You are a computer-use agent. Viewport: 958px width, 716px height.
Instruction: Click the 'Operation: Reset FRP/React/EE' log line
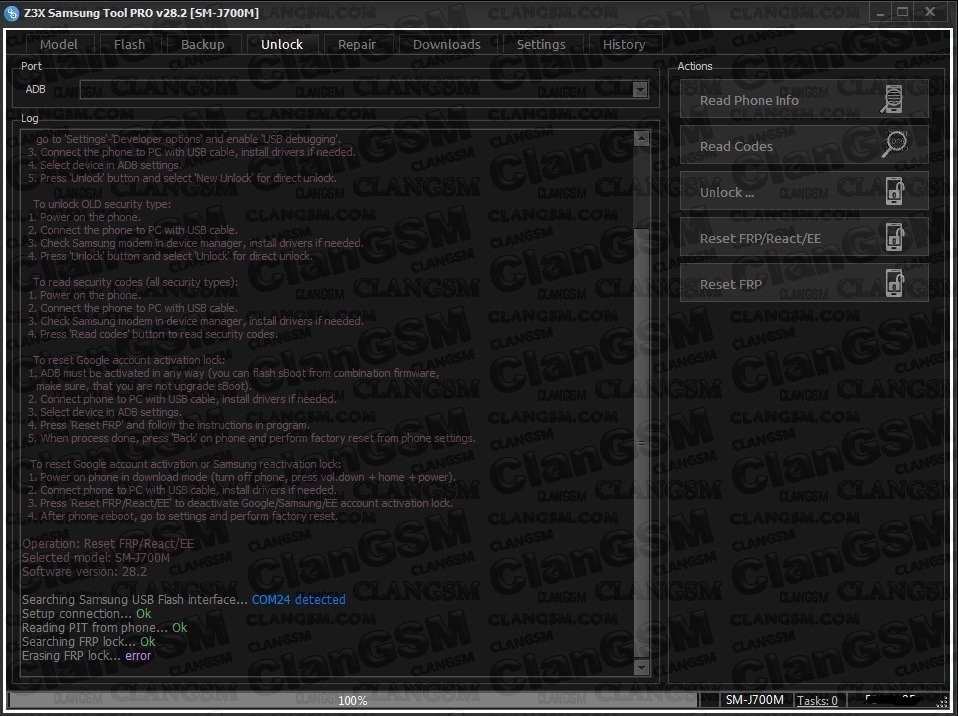coord(108,544)
